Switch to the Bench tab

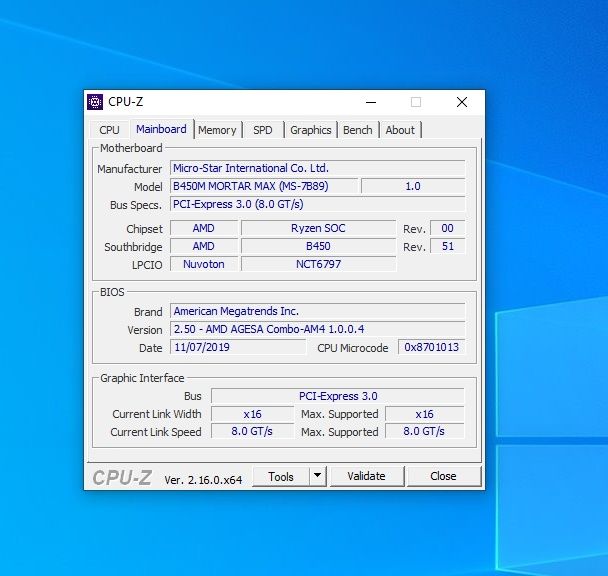pos(358,130)
